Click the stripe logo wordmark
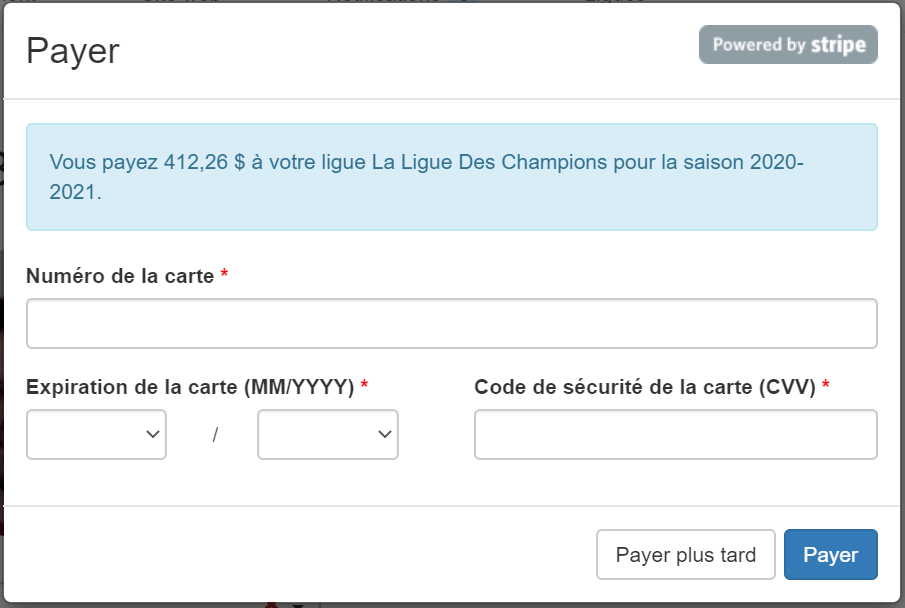Screen dimensions: 905x608 coord(838,45)
